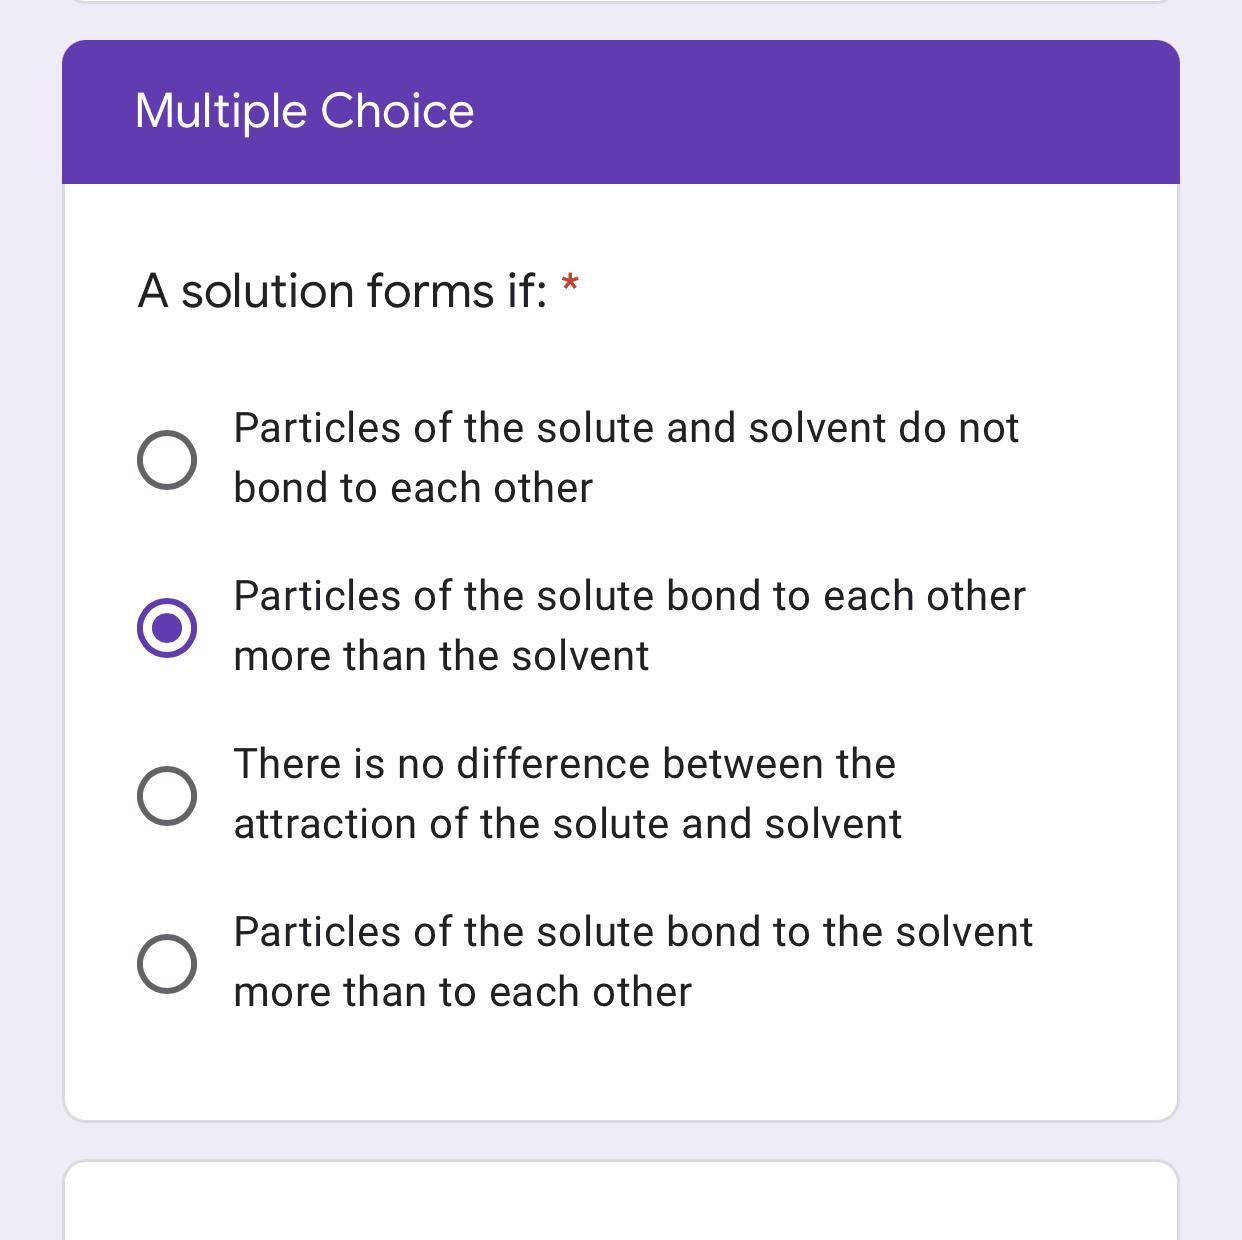Select the radio for "bond to the solvent" option

coord(166,964)
